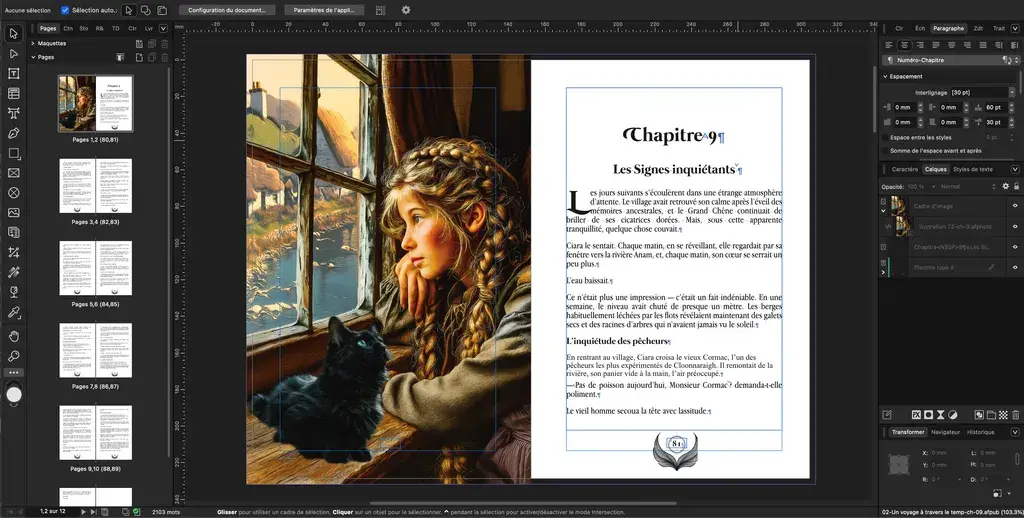Viewport: 1024px width, 518px height.
Task: Open the Numéro-Chapitre paragraph style dropdown
Action: click(x=1015, y=60)
